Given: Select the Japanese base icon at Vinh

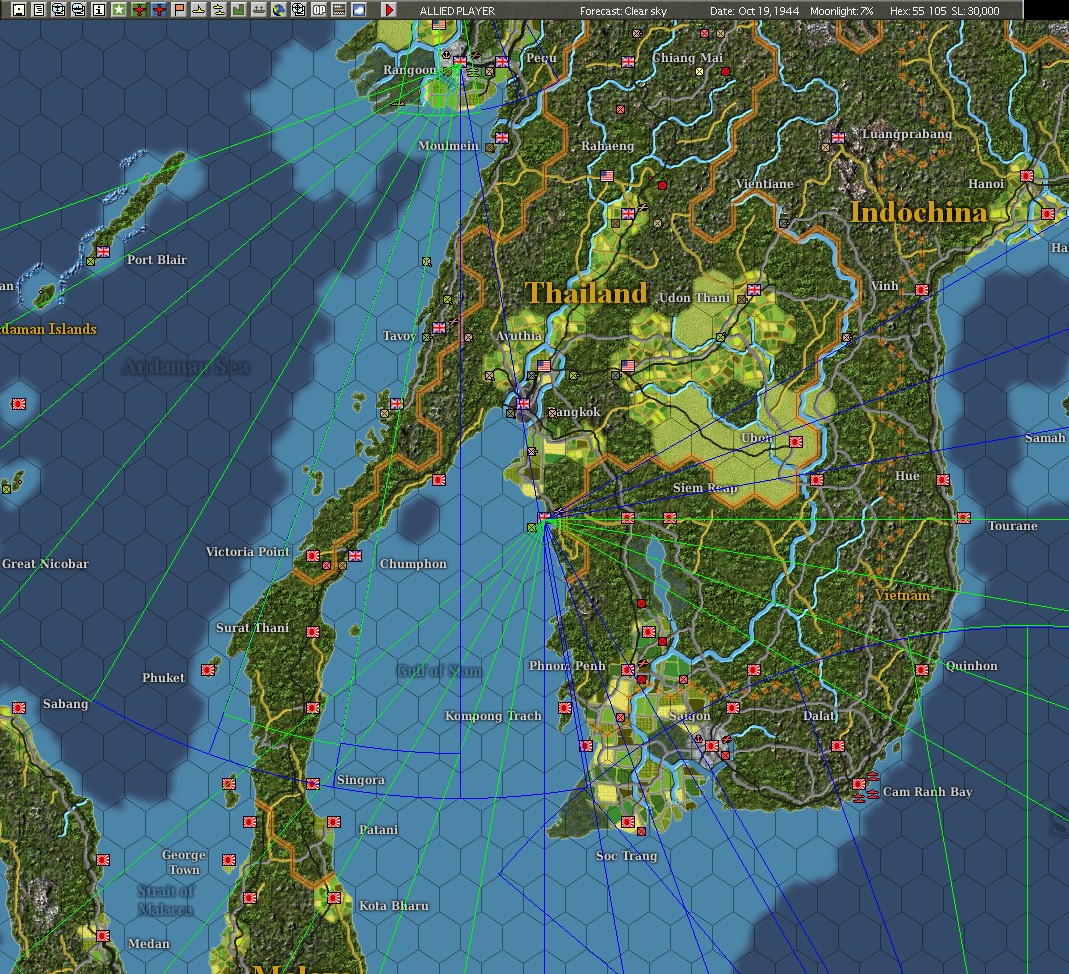Looking at the screenshot, I should point(922,290).
